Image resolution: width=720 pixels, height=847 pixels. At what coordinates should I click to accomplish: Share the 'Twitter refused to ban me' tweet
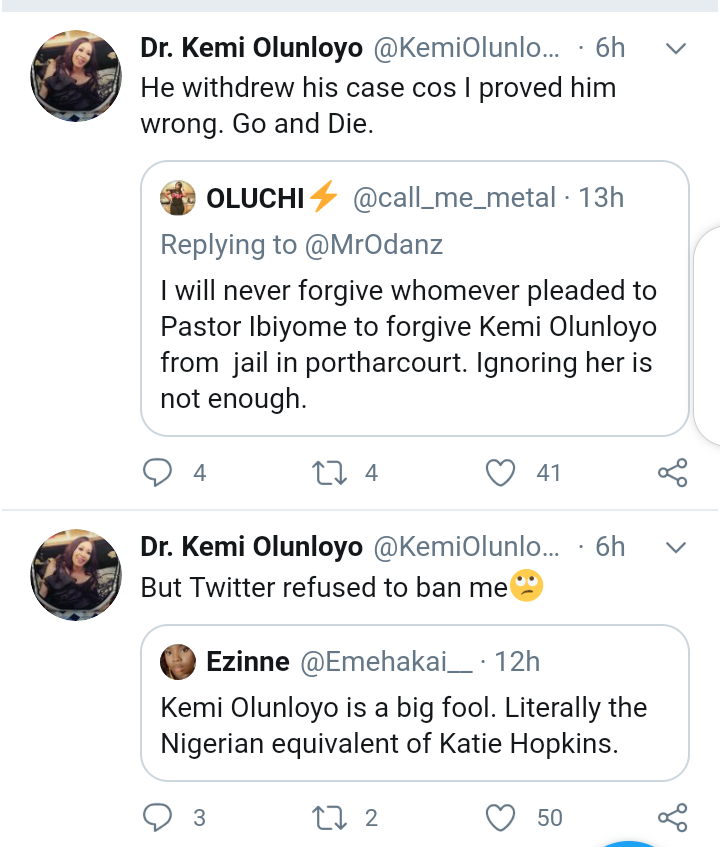pyautogui.click(x=672, y=817)
